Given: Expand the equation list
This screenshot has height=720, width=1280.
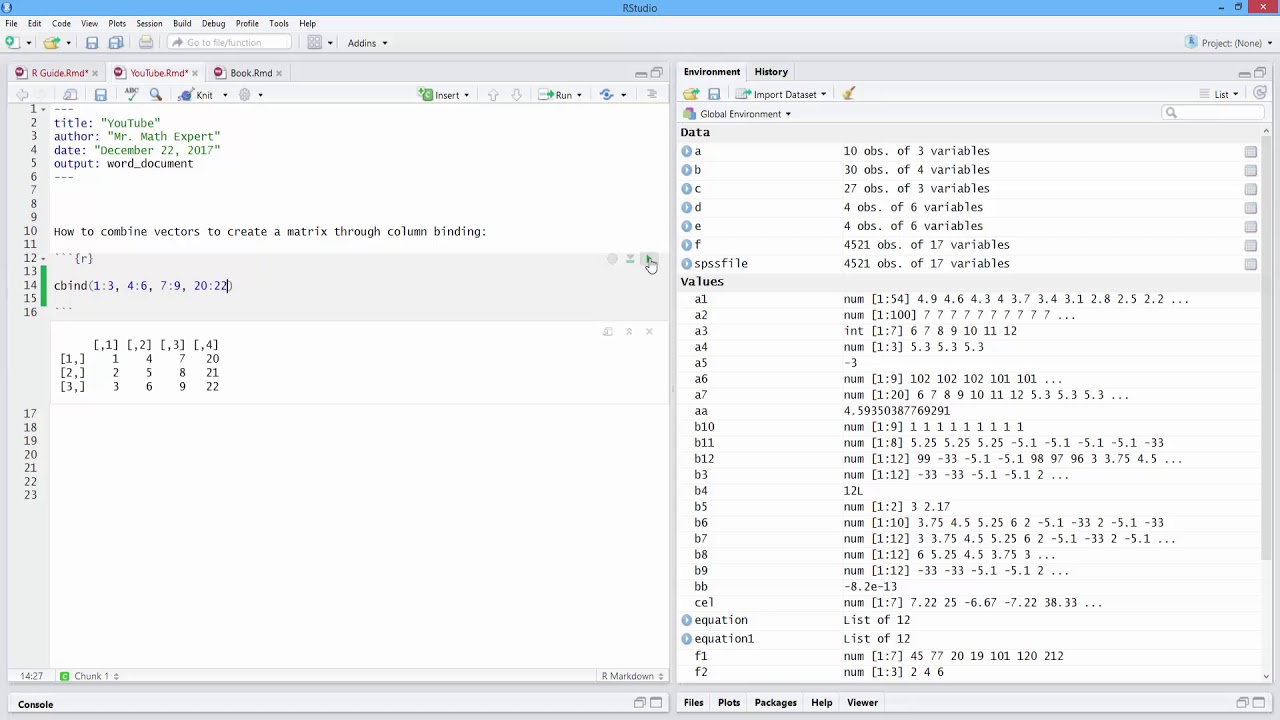Looking at the screenshot, I should [687, 620].
